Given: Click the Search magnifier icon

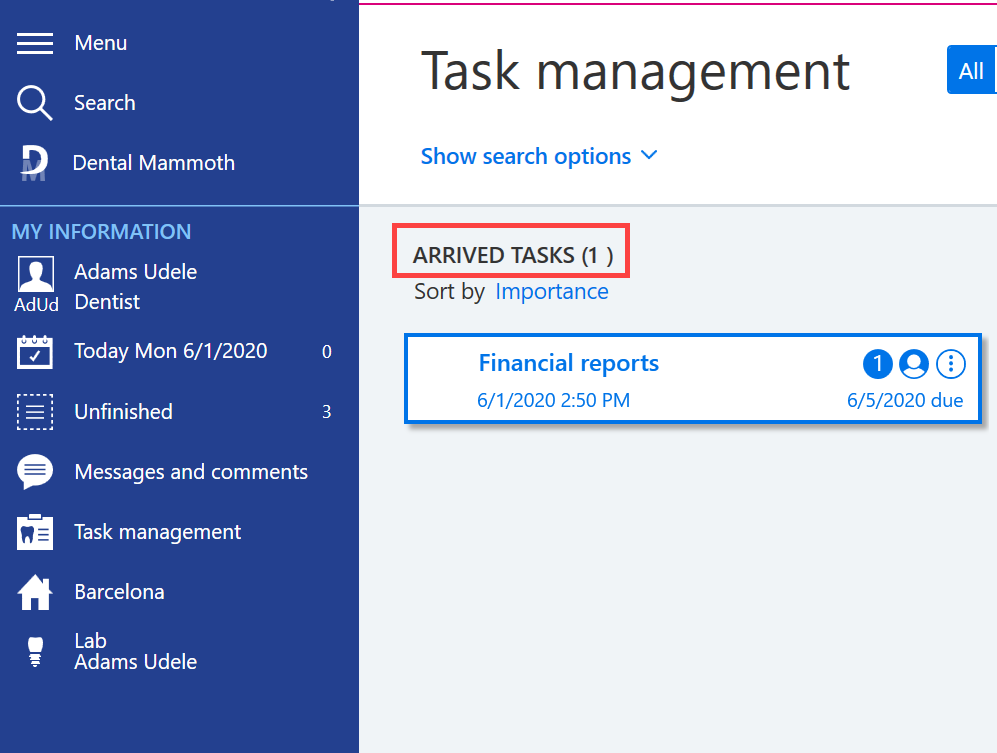Looking at the screenshot, I should click(x=35, y=103).
